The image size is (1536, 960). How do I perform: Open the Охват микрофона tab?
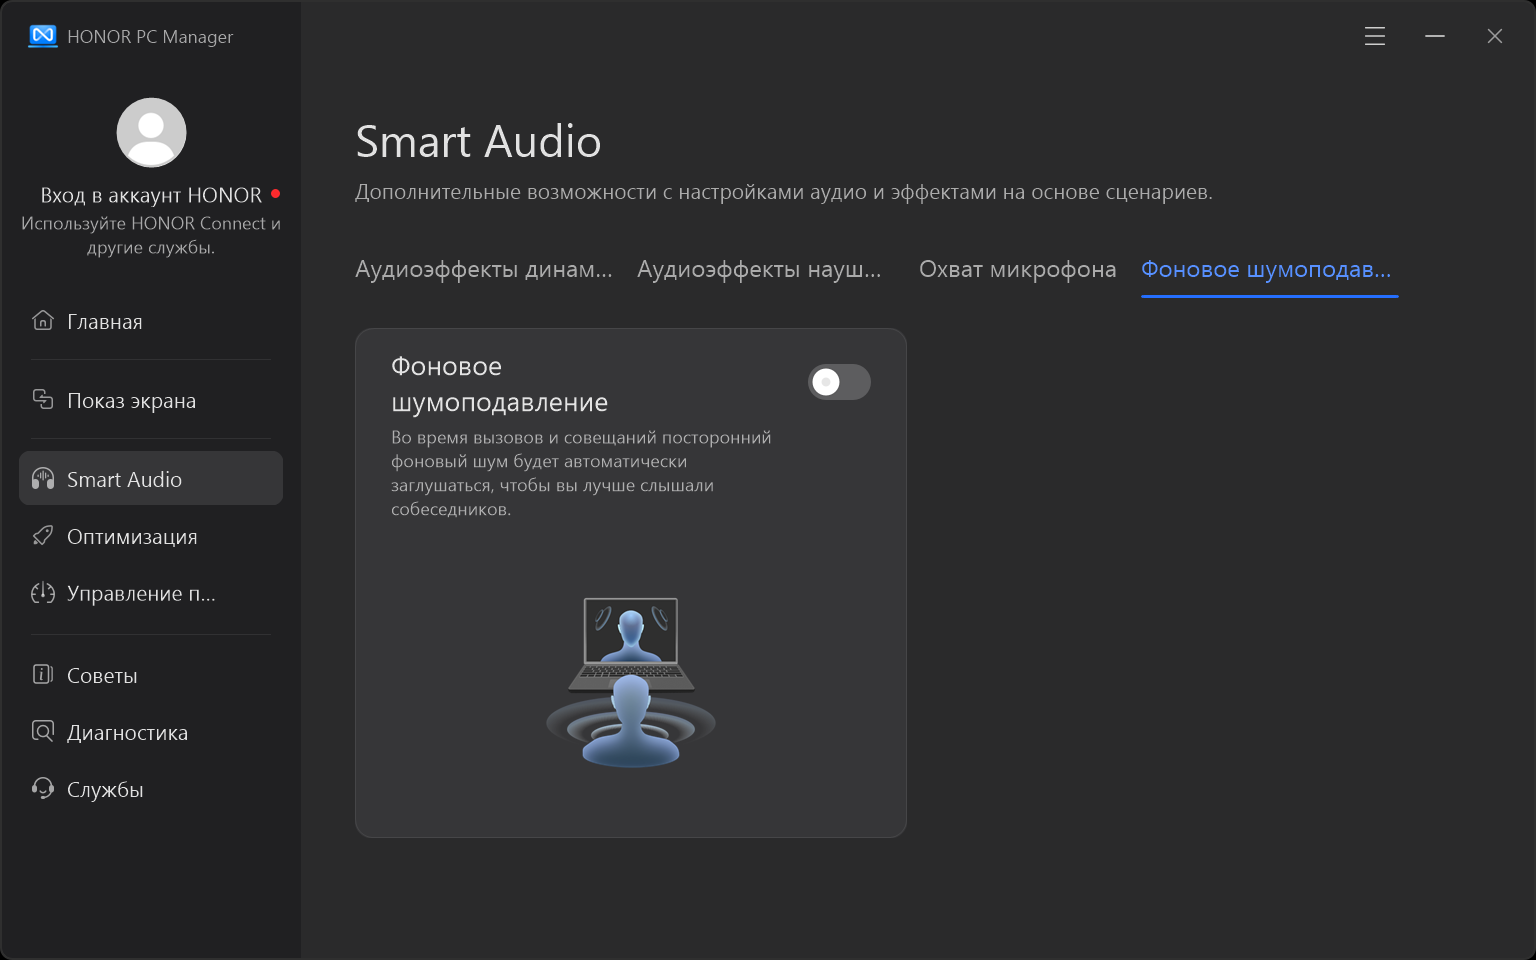[1017, 270]
